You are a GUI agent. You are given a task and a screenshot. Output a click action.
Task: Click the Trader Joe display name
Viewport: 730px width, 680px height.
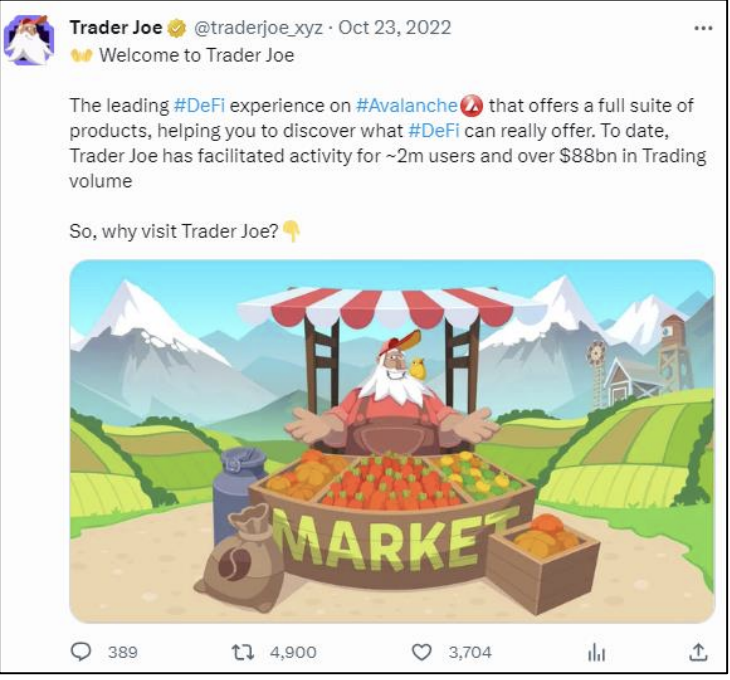coord(116,28)
